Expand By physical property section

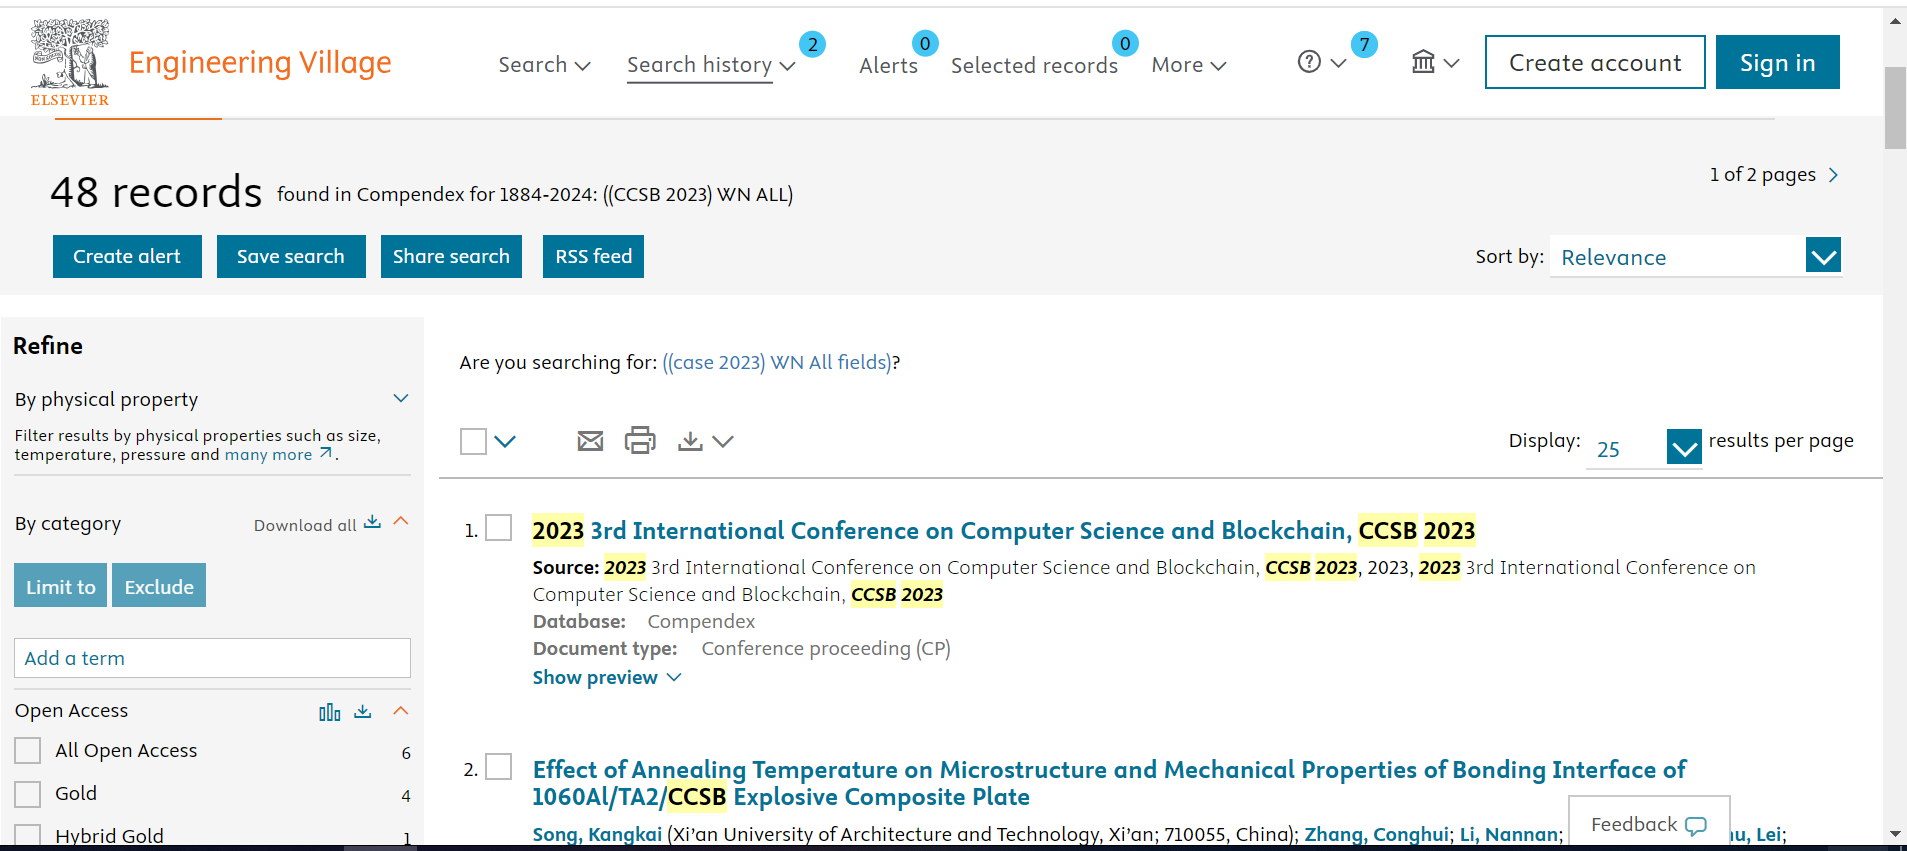[401, 398]
